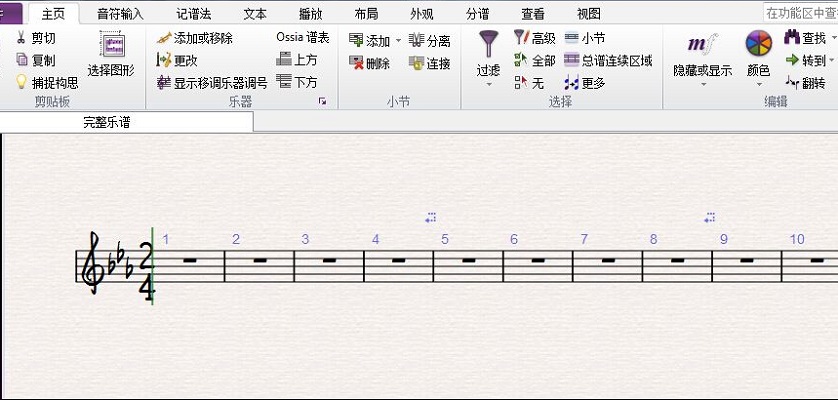838x400 pixels.
Task: Select the 完整乐谱 document tab
Action: (x=126, y=122)
